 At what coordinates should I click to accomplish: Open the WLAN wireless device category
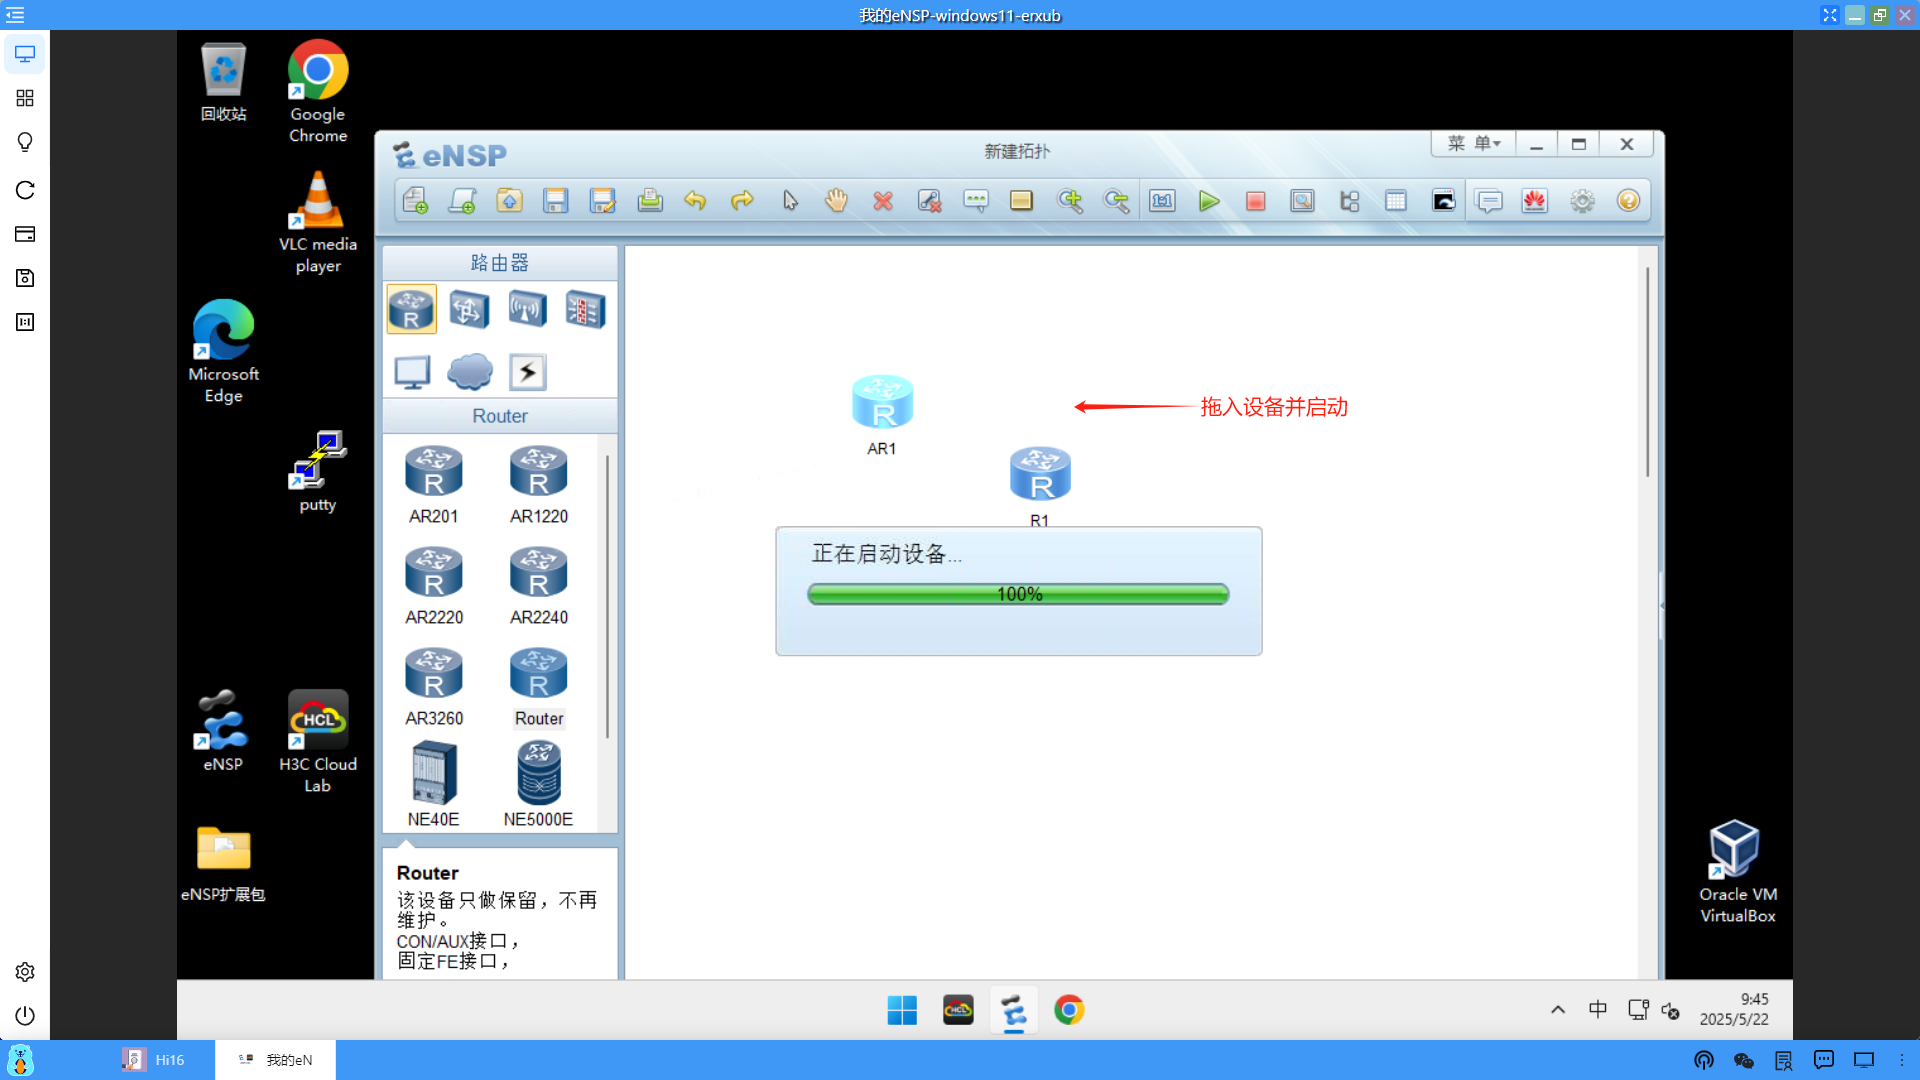tap(527, 309)
